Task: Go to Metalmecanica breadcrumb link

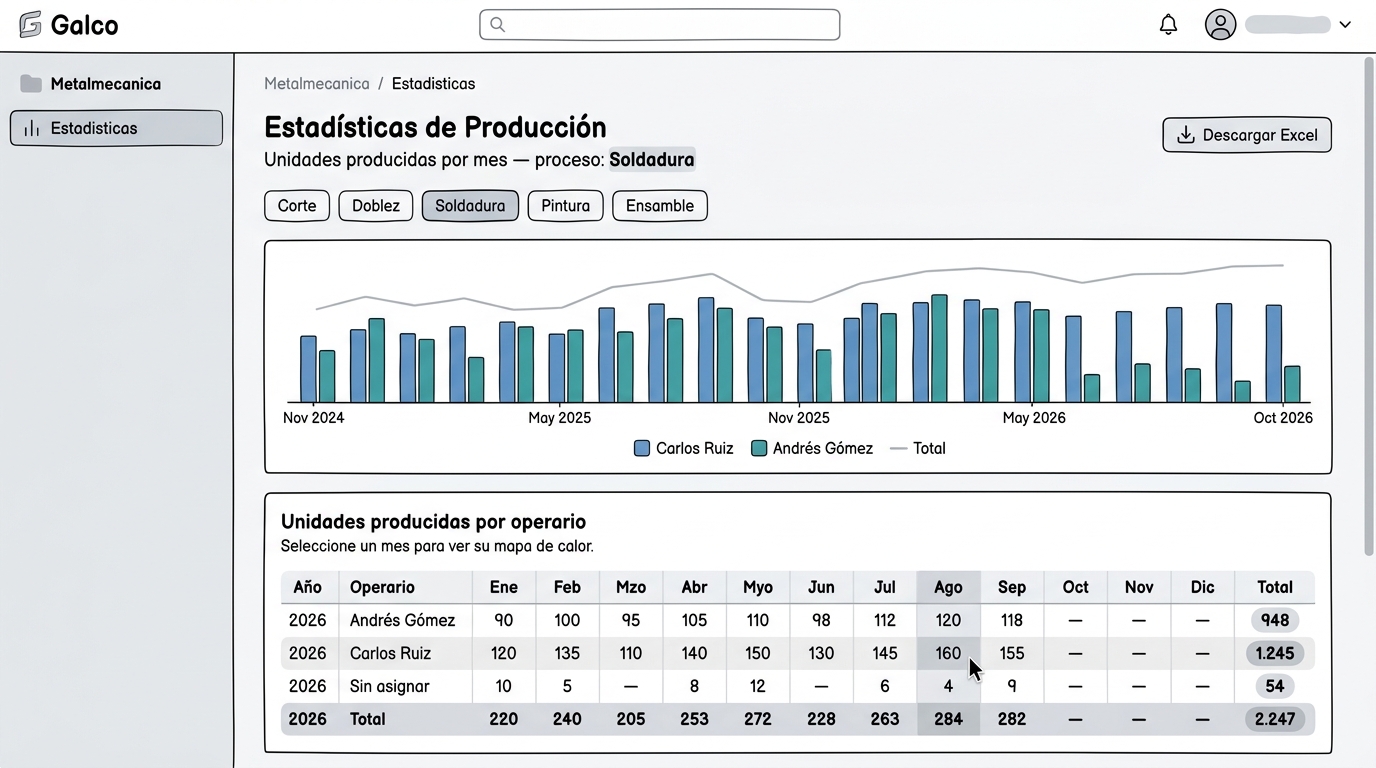Action: pyautogui.click(x=316, y=84)
